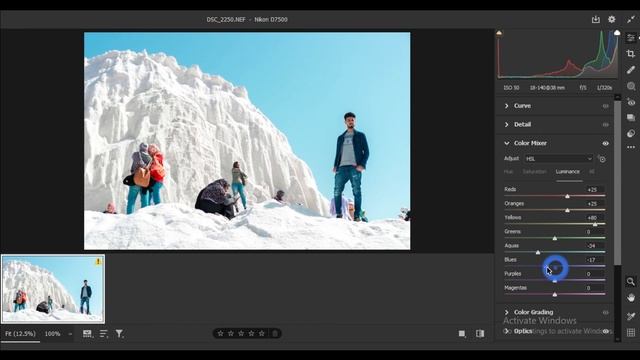Open the Save image (export) icon

tap(596, 19)
